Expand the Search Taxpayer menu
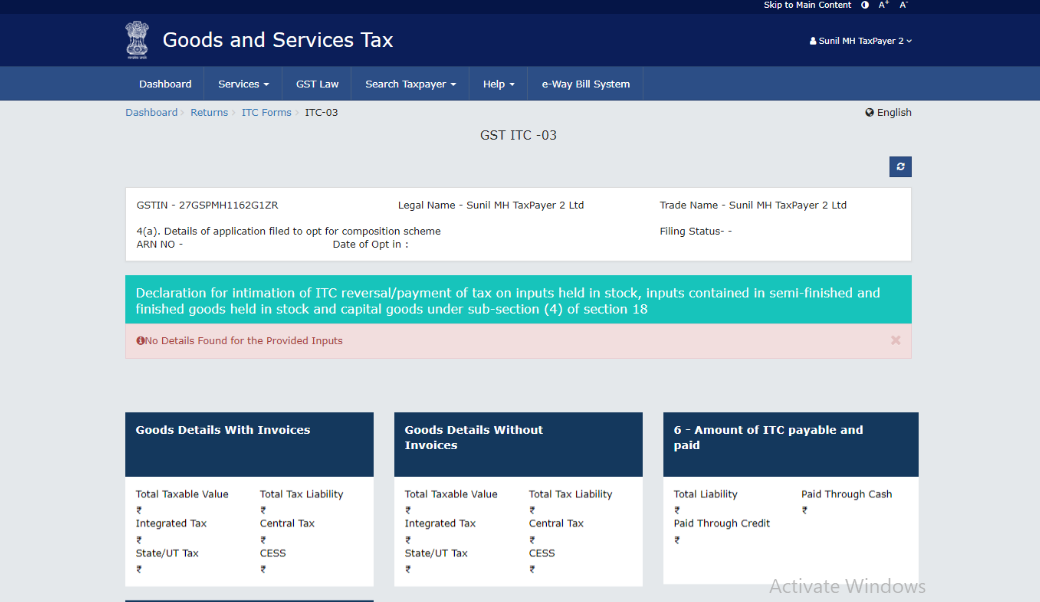 (410, 84)
